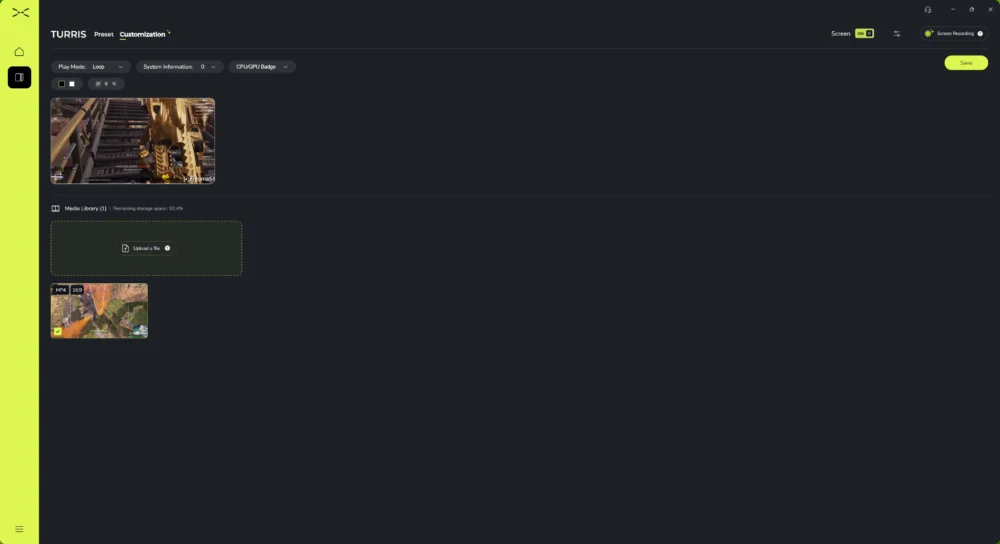Expand the CPU/GPU Badge dropdown
This screenshot has height=544, width=1000.
(x=262, y=67)
